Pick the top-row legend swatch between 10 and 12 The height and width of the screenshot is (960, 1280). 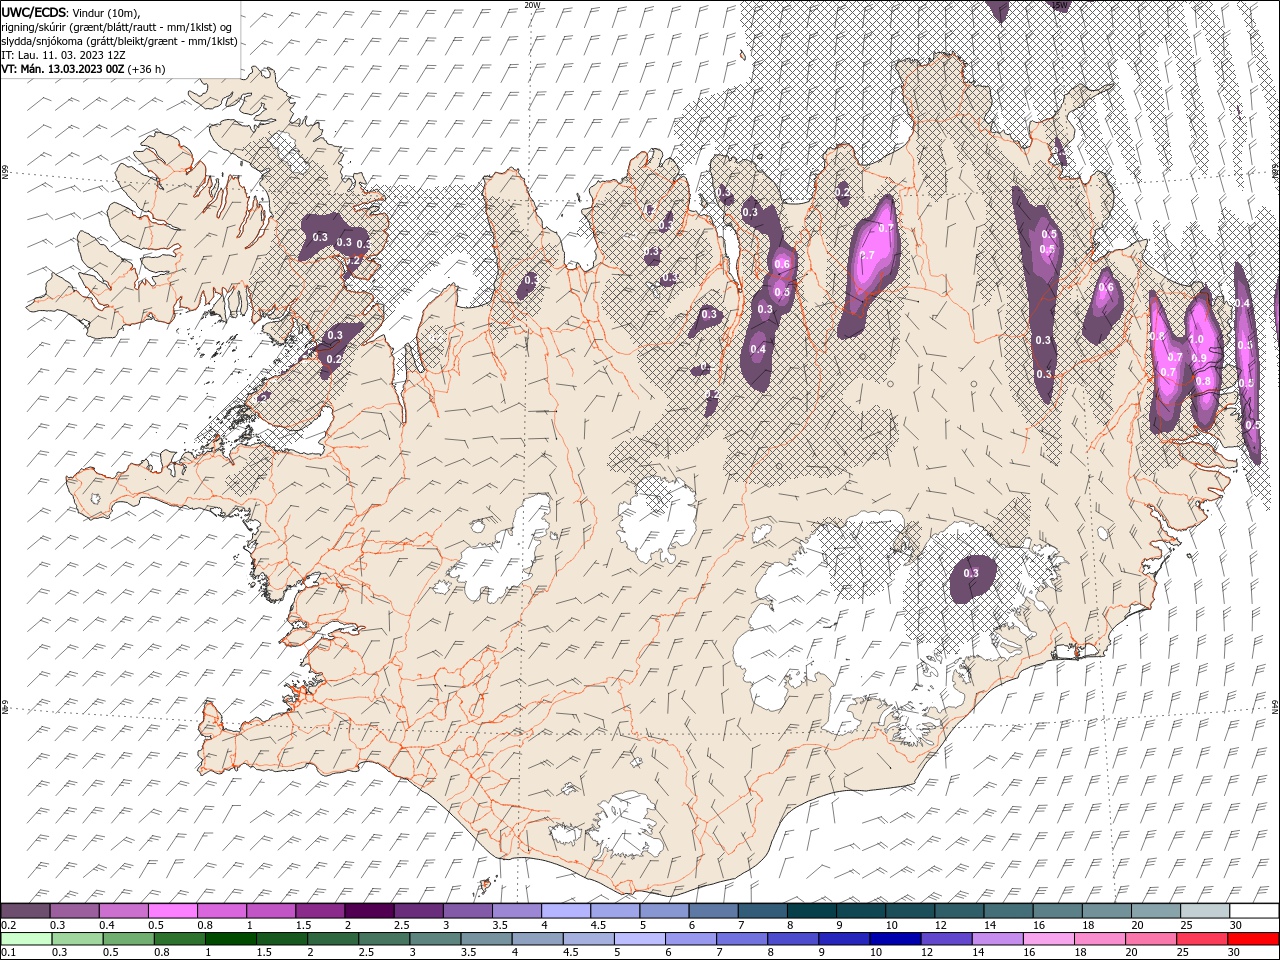909,911
